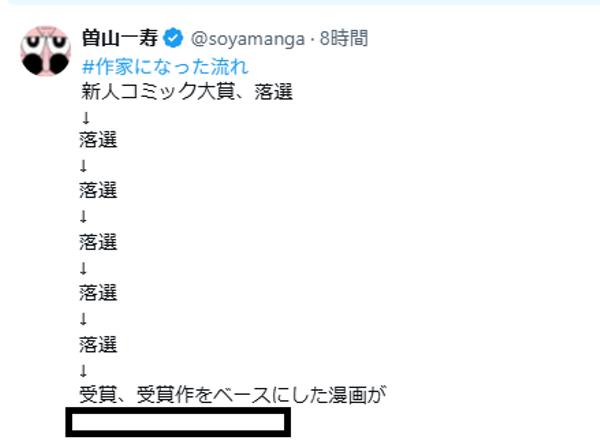Click the second down arrow in the tweet
The height and width of the screenshot is (440, 600).
(84, 166)
